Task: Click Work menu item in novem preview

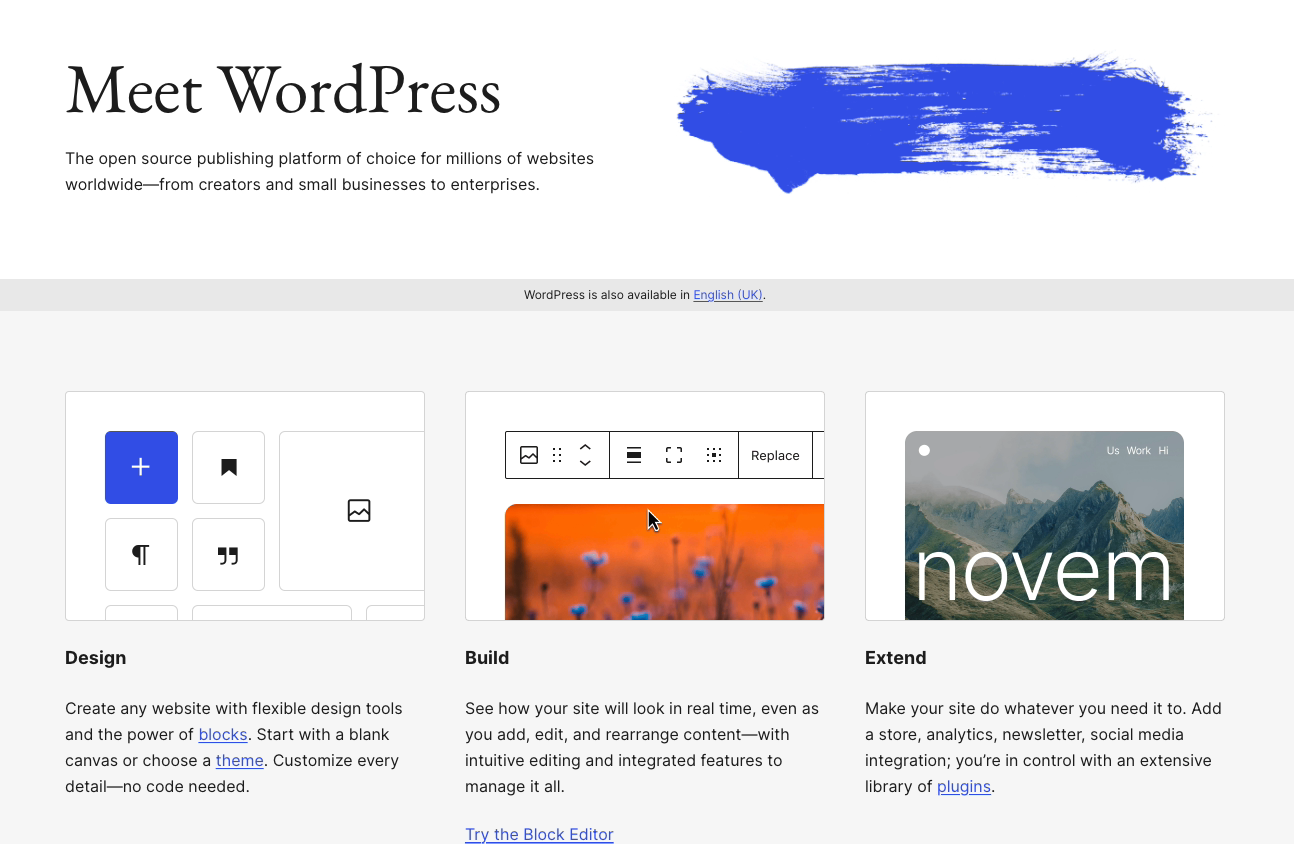Action: pyautogui.click(x=1139, y=450)
